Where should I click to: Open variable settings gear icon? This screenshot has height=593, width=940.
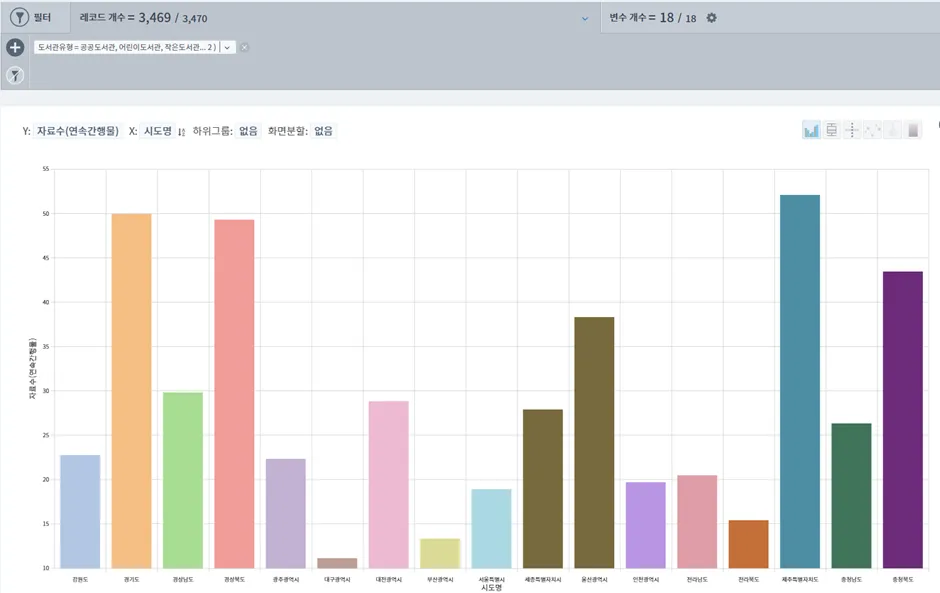(x=712, y=18)
